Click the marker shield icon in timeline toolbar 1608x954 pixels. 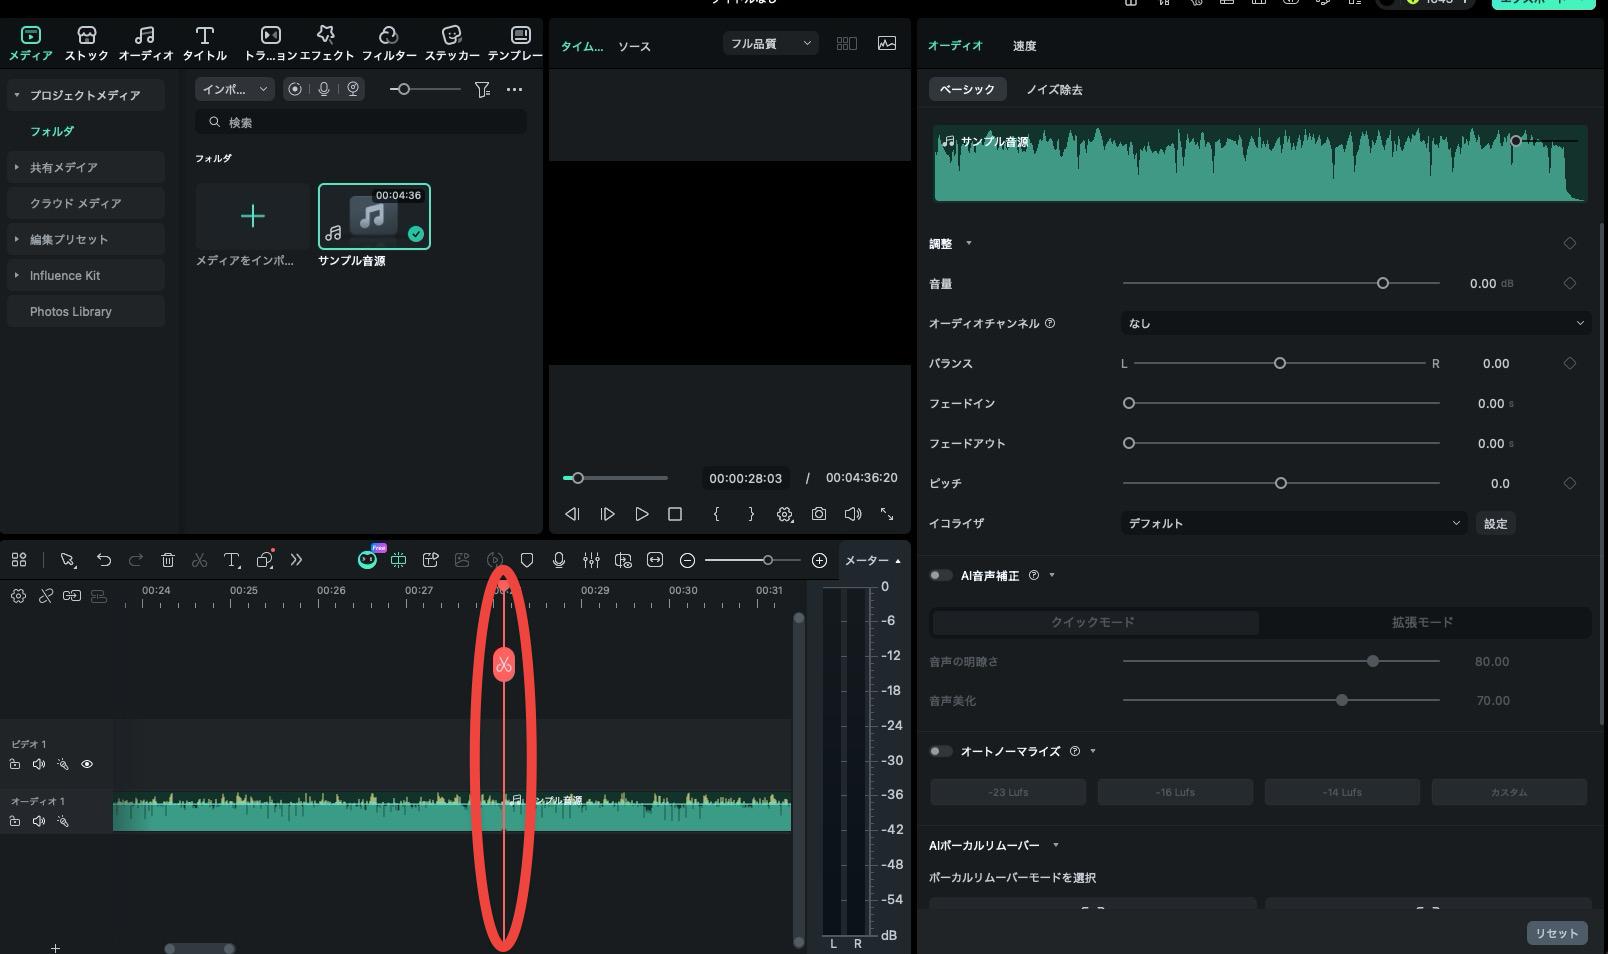coord(527,560)
